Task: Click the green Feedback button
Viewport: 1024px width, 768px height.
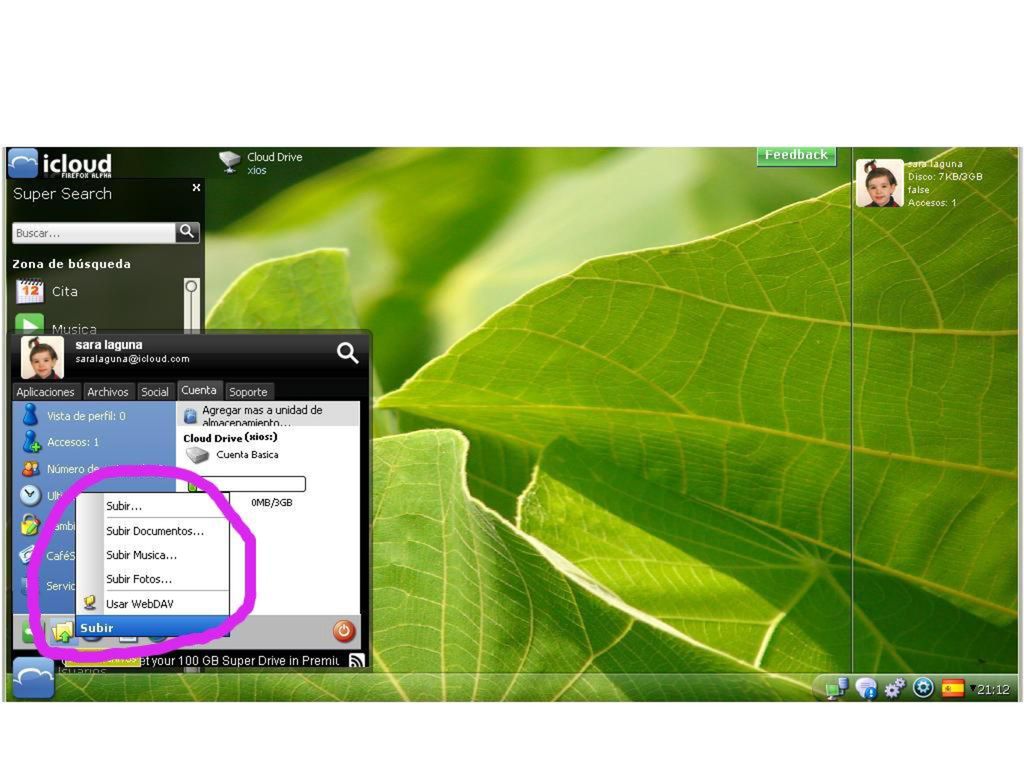Action: click(796, 155)
